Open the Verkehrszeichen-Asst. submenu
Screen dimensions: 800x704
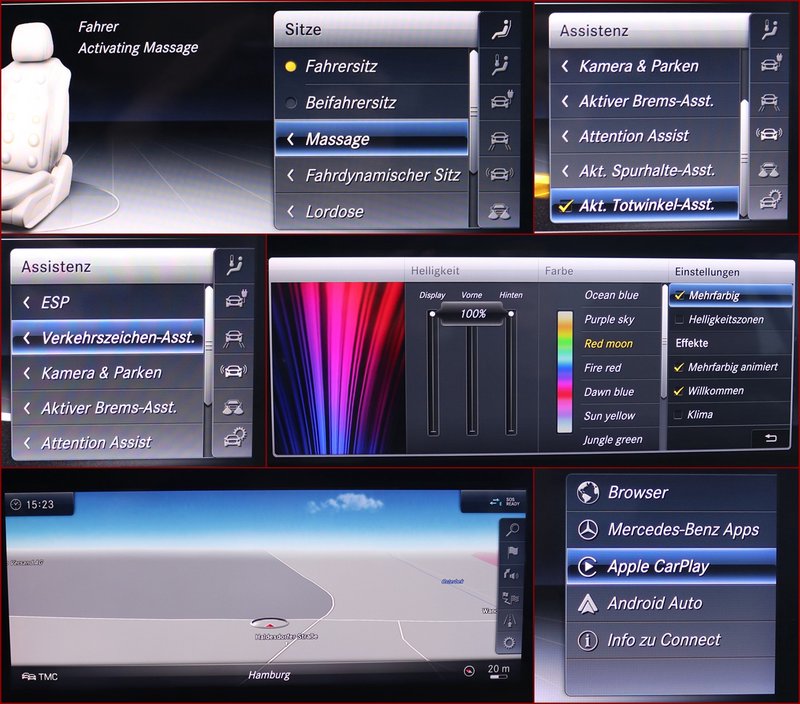pyautogui.click(x=108, y=338)
